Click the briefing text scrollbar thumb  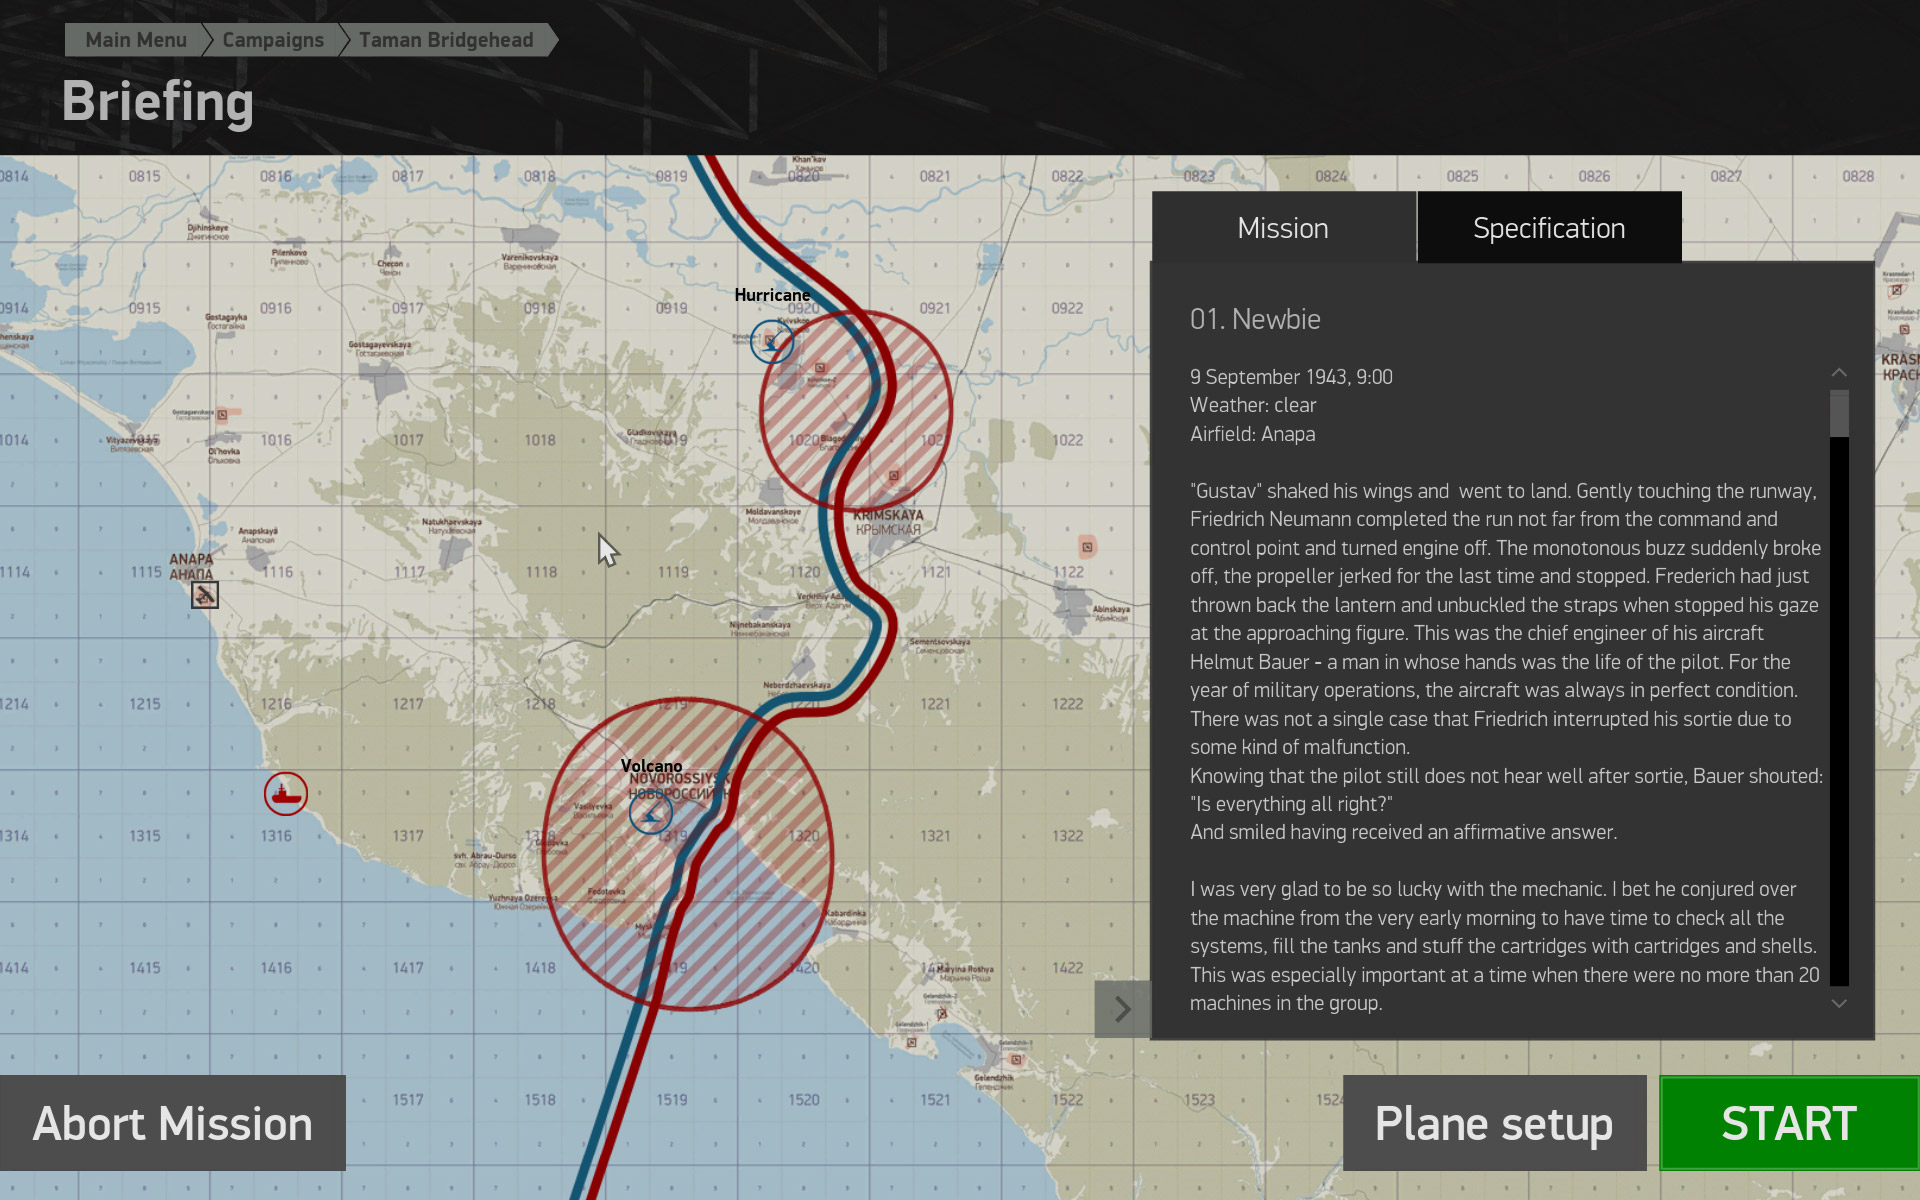[1839, 413]
